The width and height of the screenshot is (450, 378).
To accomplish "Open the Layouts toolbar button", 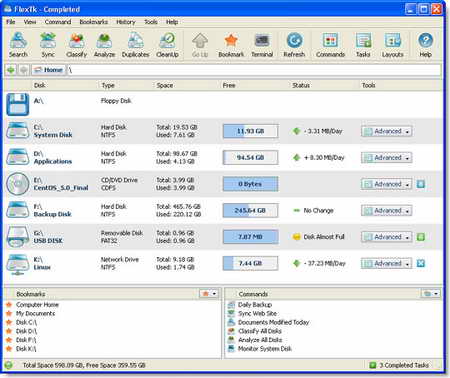I will [x=393, y=45].
